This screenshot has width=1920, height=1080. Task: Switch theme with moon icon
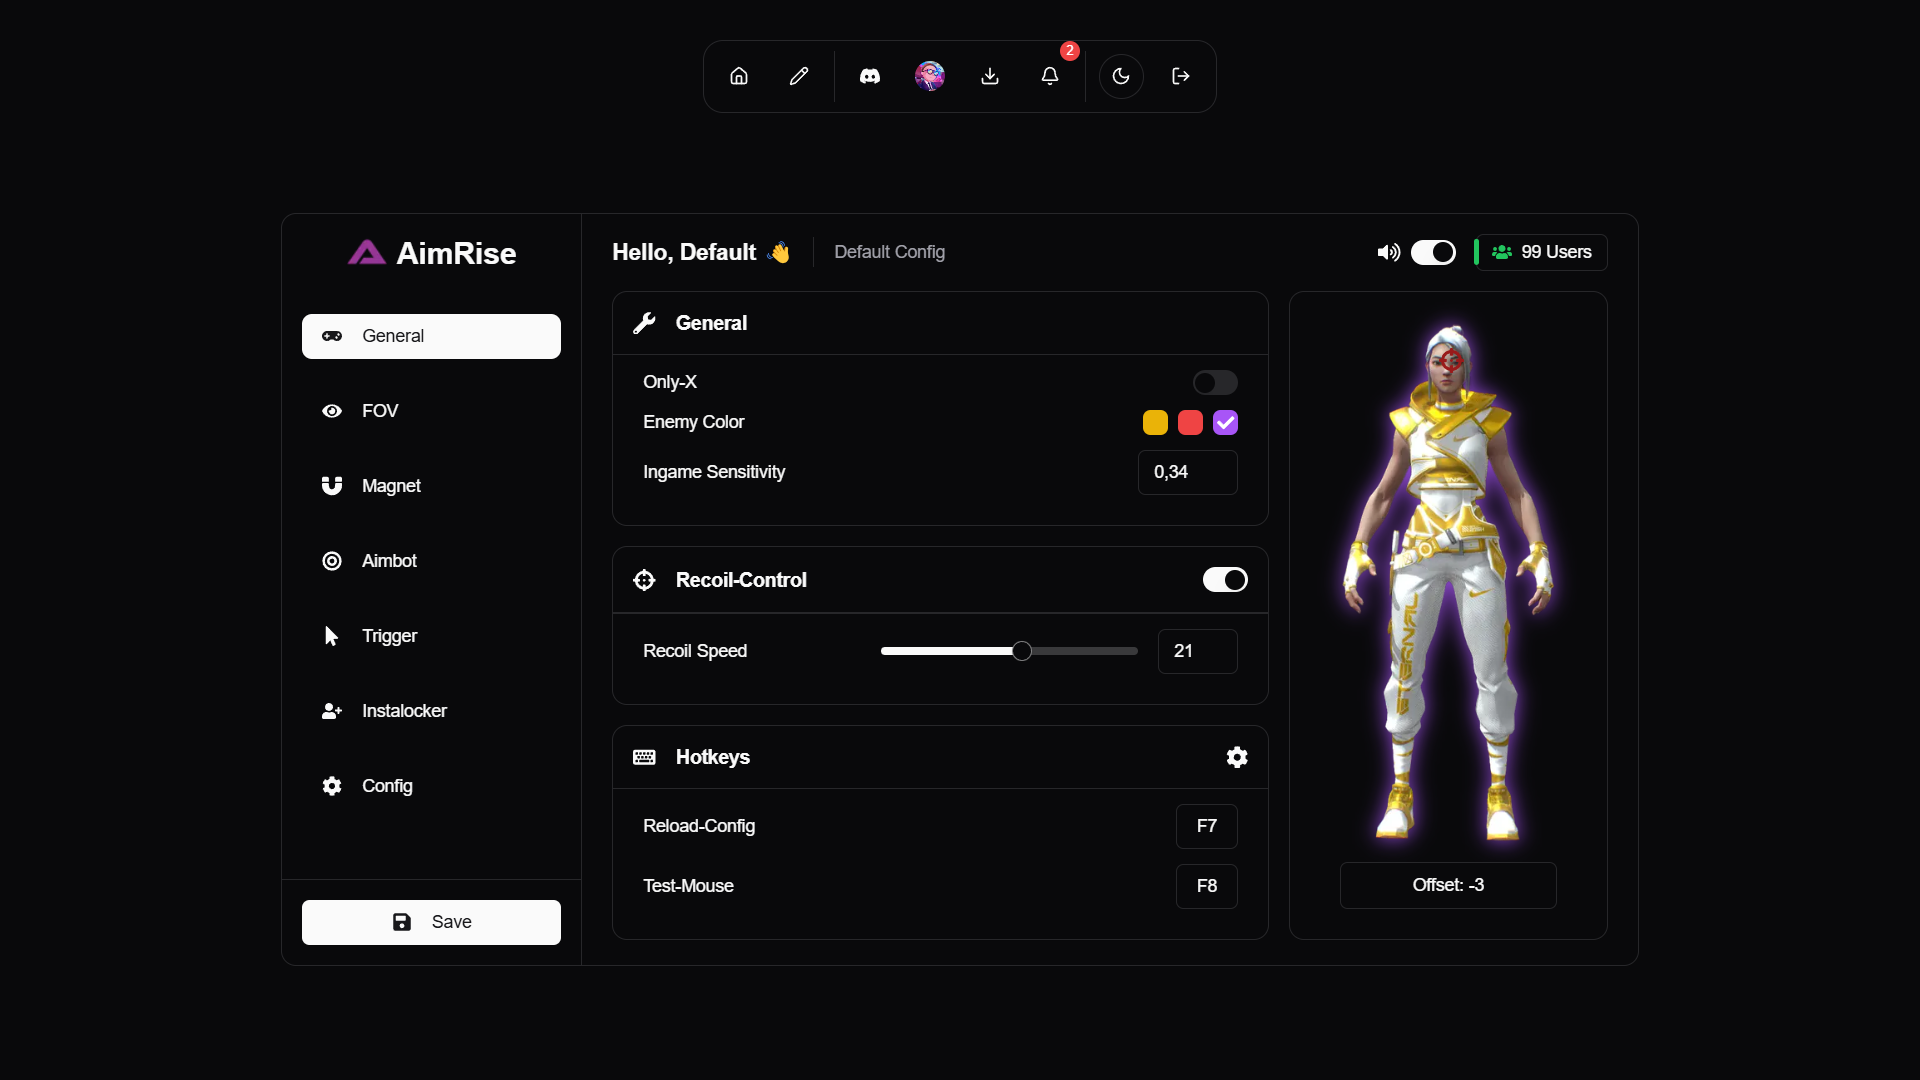(1121, 76)
